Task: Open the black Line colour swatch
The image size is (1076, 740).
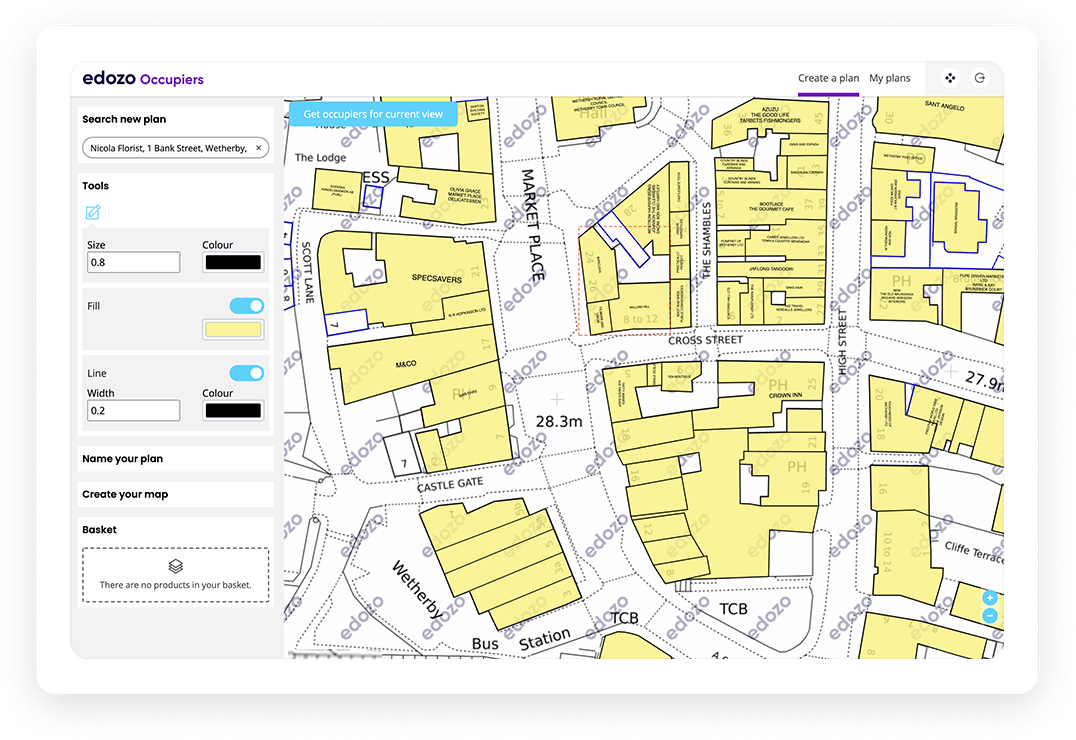Action: 233,411
